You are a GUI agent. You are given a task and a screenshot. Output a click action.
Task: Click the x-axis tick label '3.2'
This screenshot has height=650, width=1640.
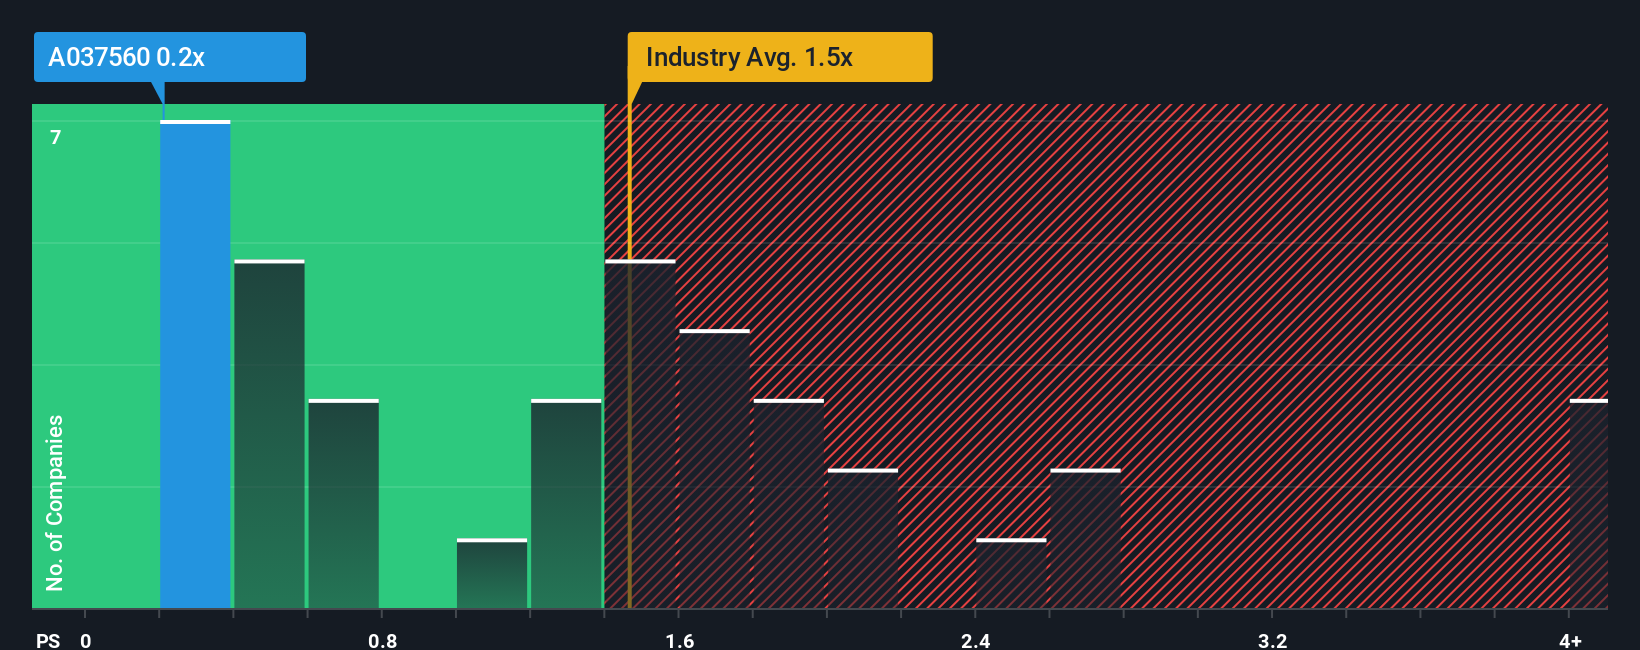[1272, 640]
